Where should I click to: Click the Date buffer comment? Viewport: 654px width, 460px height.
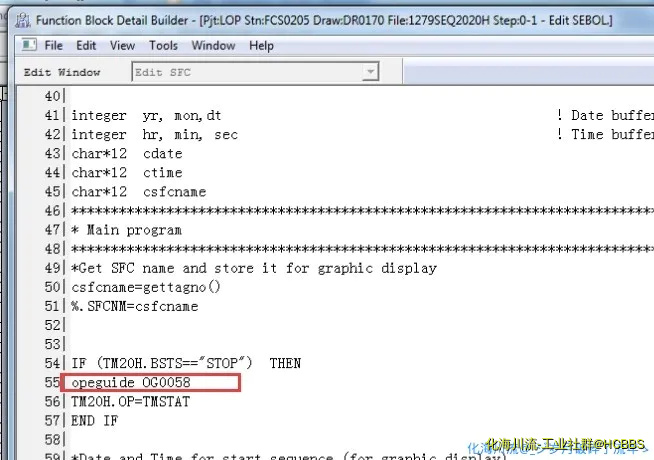[x=605, y=116]
